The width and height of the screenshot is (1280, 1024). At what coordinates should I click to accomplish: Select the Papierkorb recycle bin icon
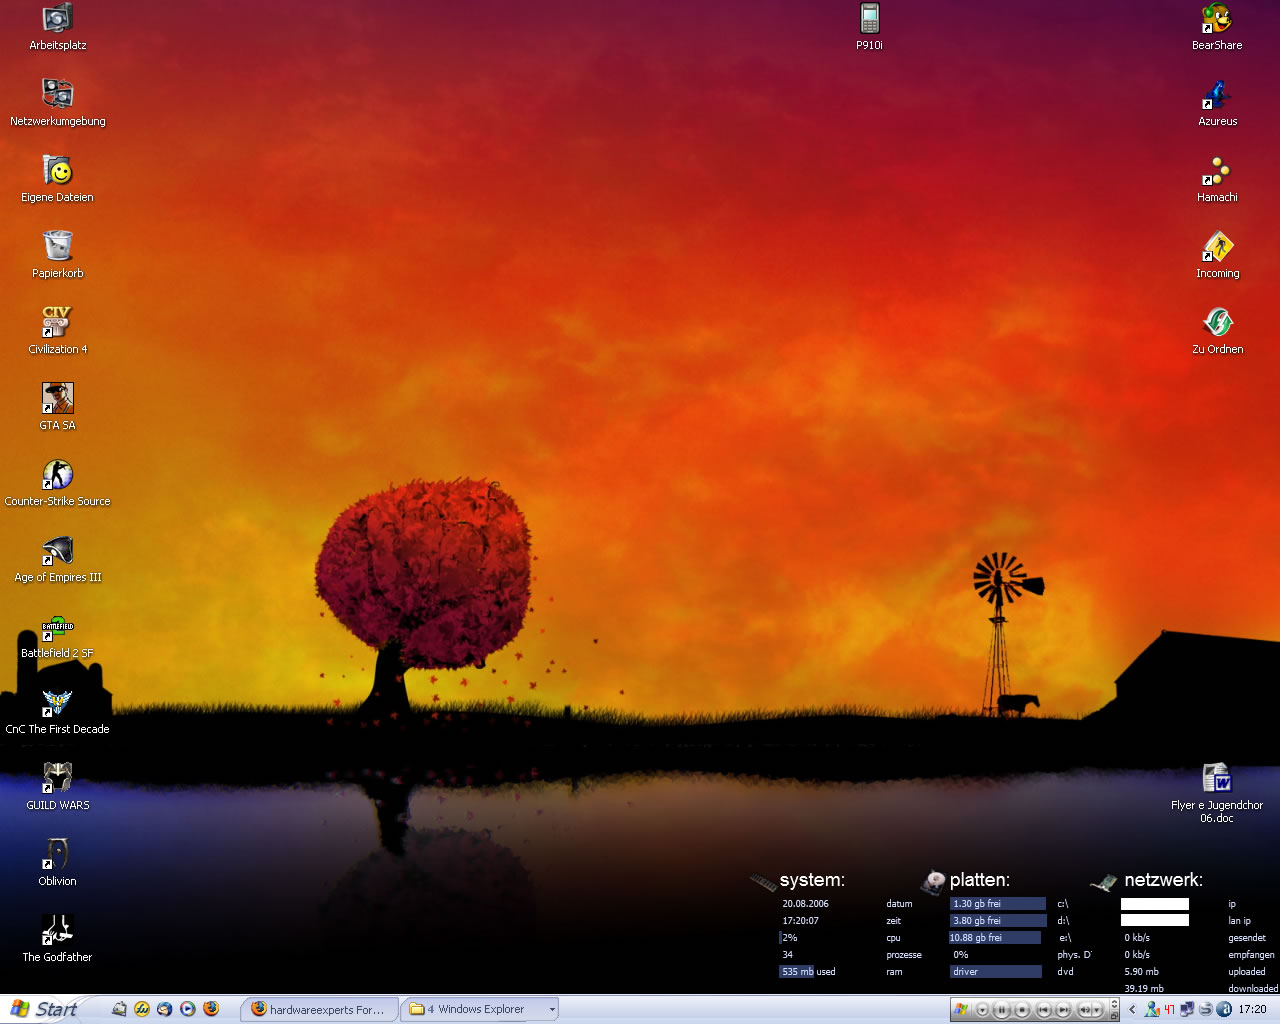tap(57, 247)
